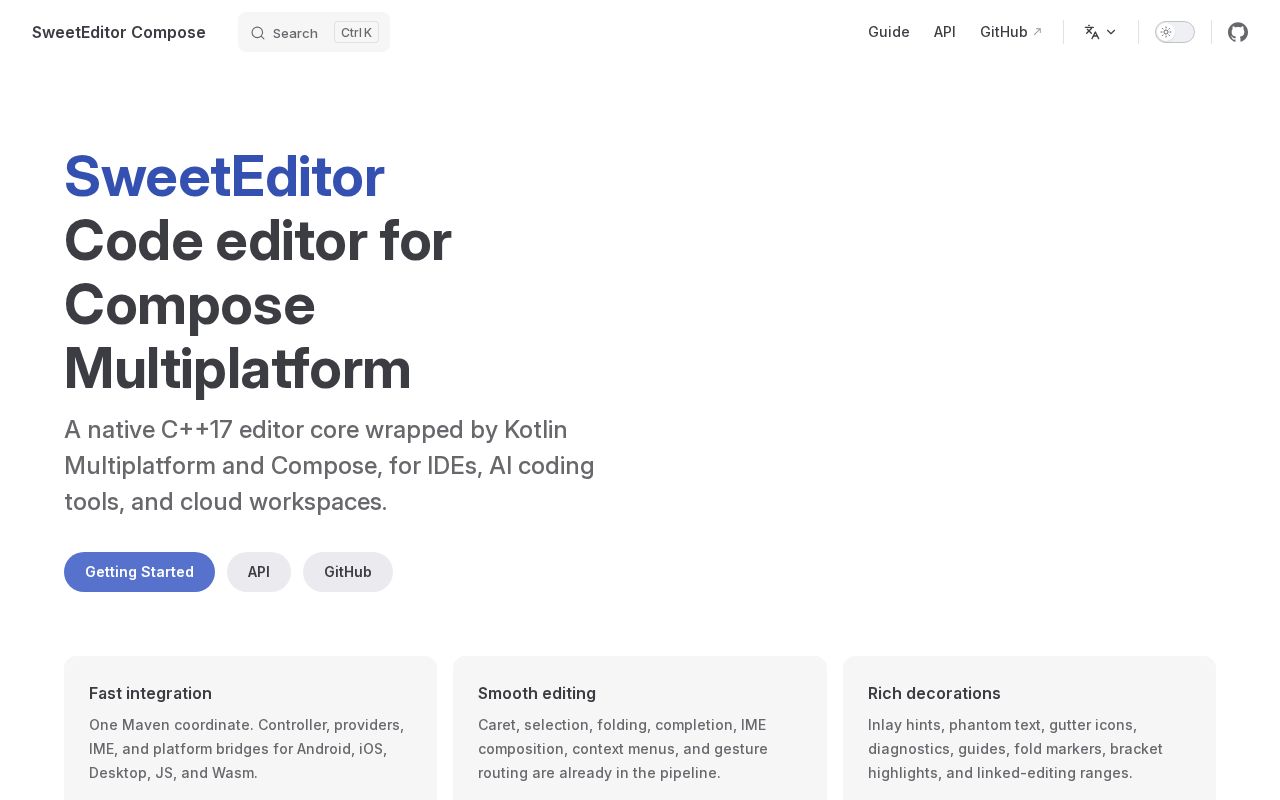Click the Getting Started button

[x=139, y=572]
